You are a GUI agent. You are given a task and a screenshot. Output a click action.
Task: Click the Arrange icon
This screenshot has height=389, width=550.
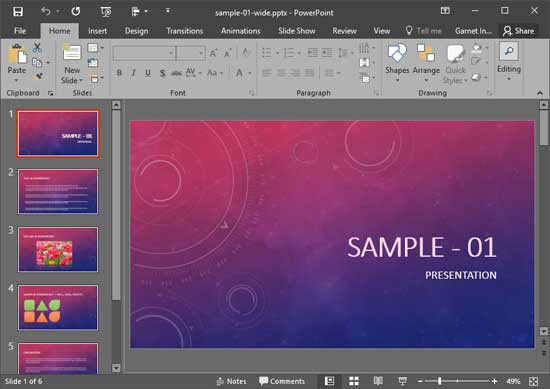click(426, 53)
